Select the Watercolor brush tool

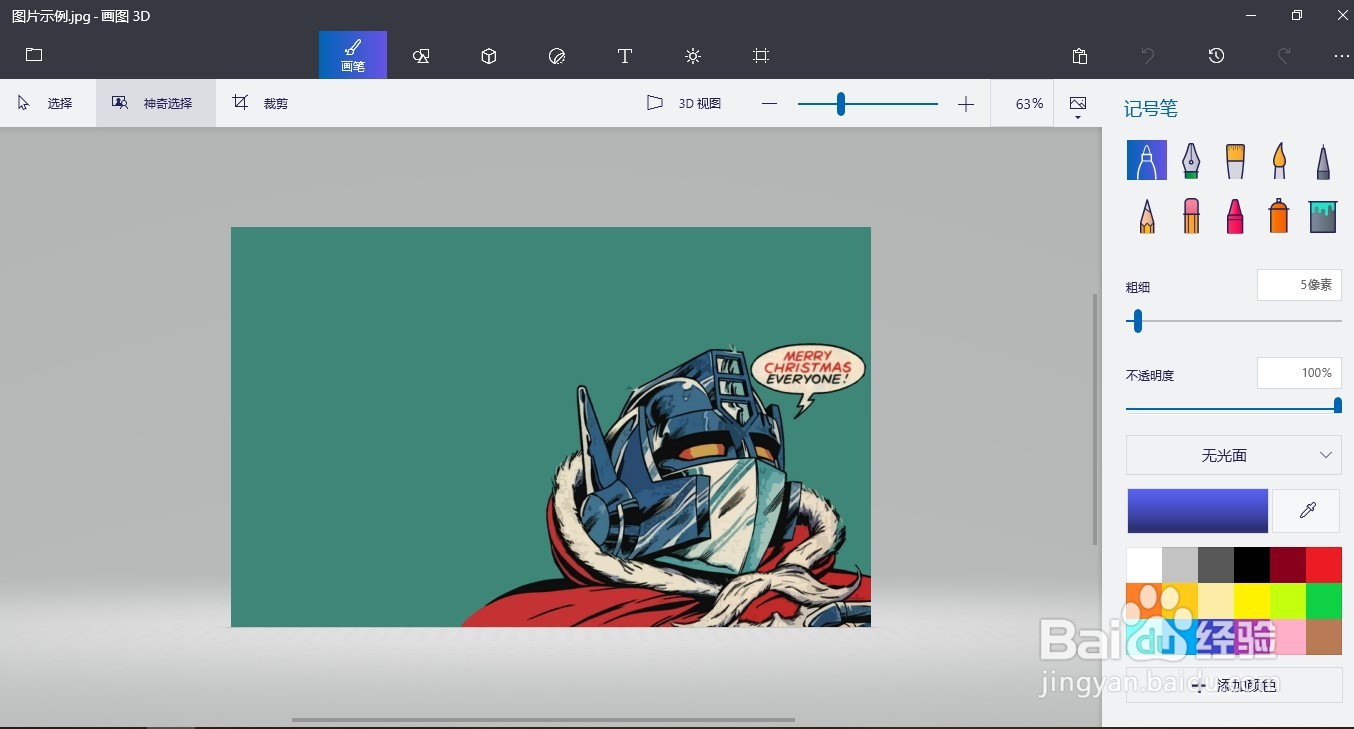coord(1279,160)
